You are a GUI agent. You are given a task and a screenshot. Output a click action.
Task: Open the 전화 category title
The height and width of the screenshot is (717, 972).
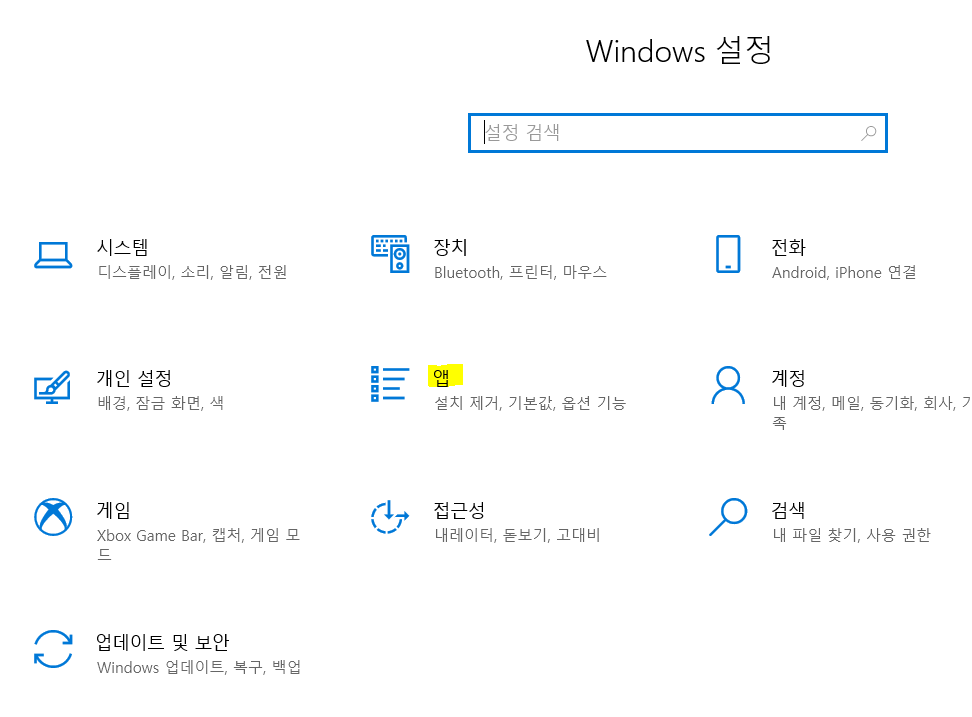[788, 247]
